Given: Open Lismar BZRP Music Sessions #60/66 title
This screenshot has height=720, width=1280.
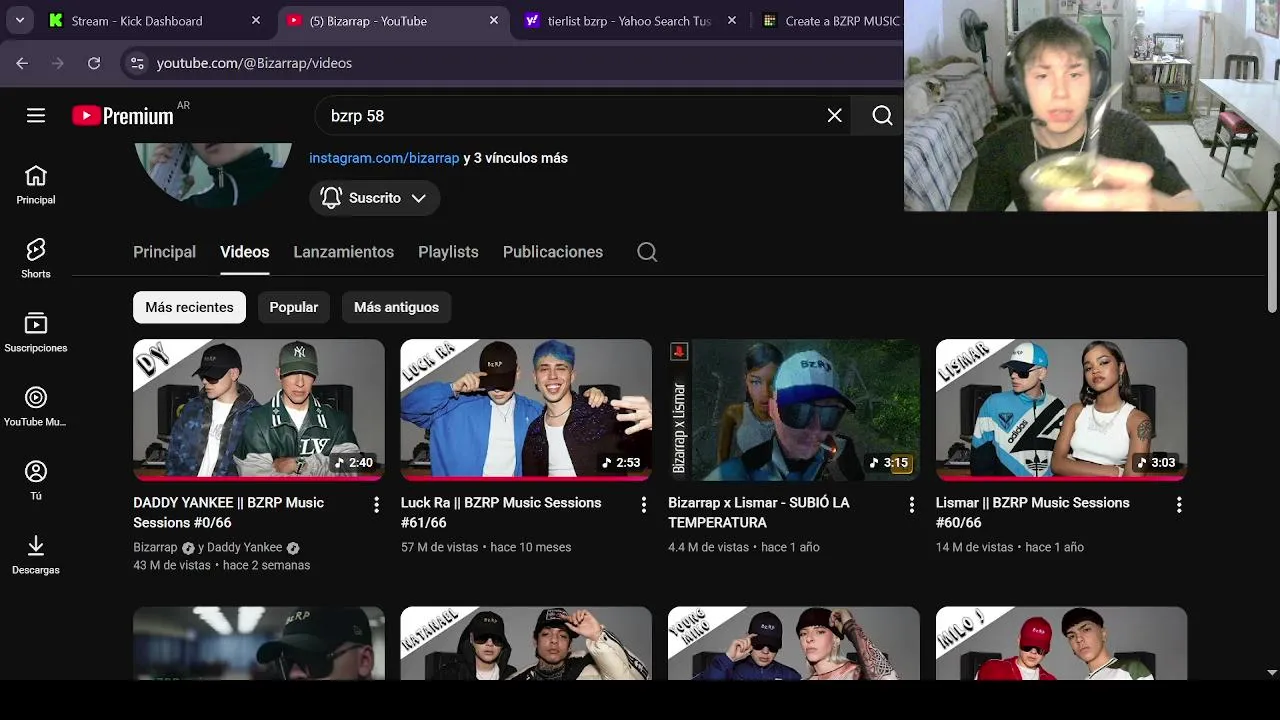Looking at the screenshot, I should tap(1032, 512).
